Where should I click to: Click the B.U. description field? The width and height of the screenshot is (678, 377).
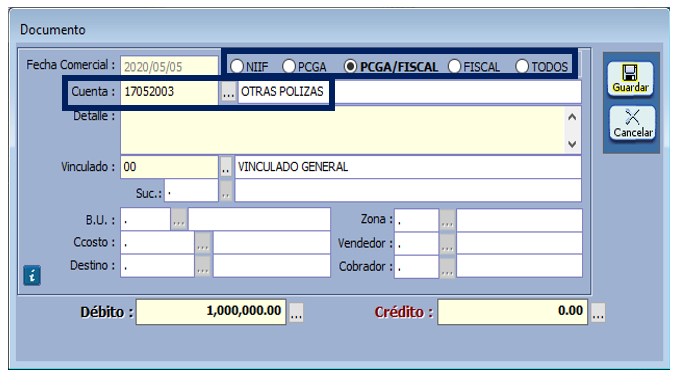coord(259,220)
